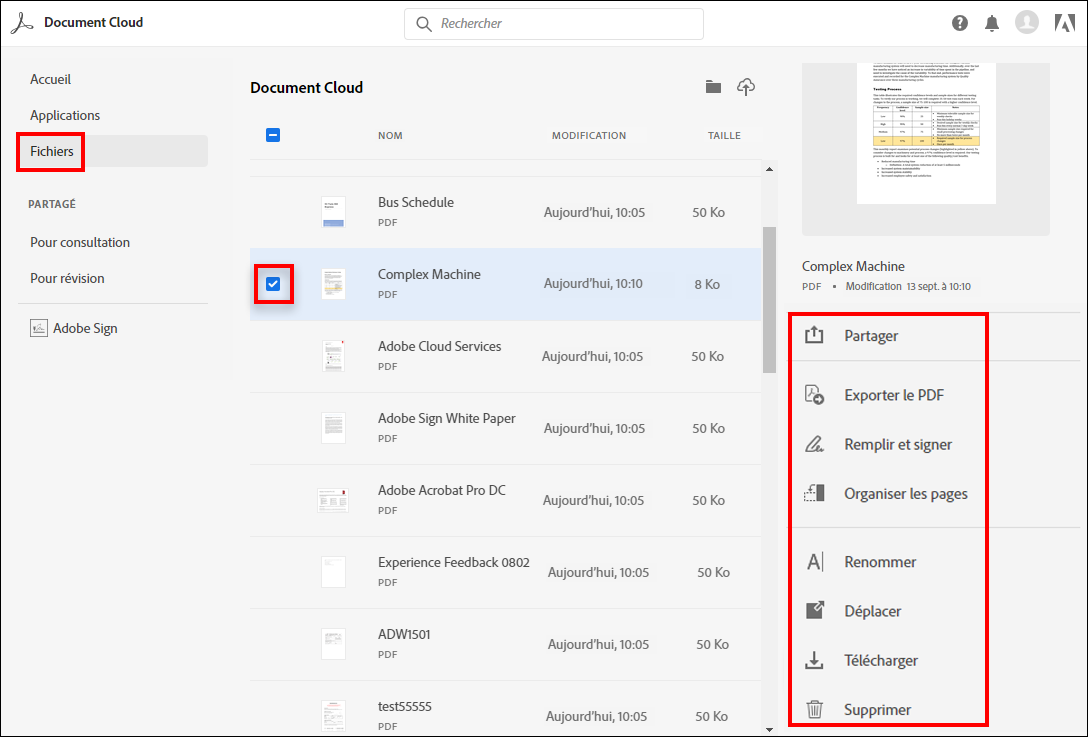This screenshot has height=737, width=1088.
Task: Click the Complex Machine preview thumbnail
Action: (926, 133)
